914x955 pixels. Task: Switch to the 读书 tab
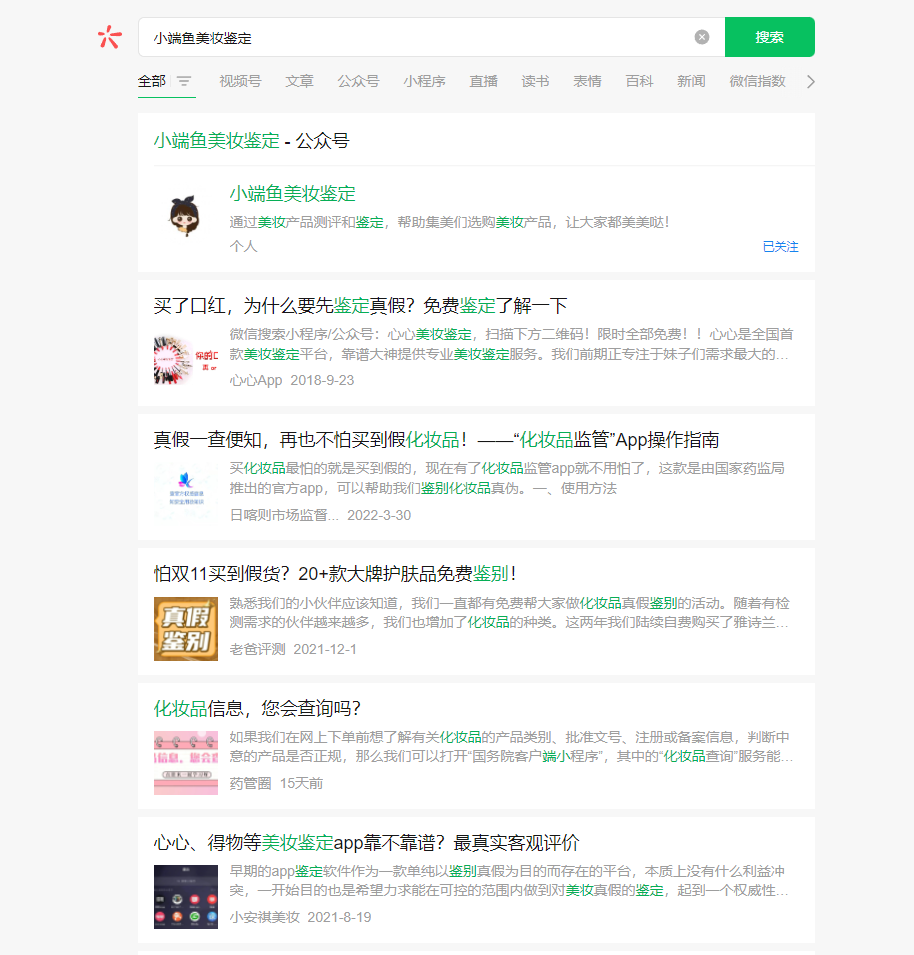(x=535, y=81)
